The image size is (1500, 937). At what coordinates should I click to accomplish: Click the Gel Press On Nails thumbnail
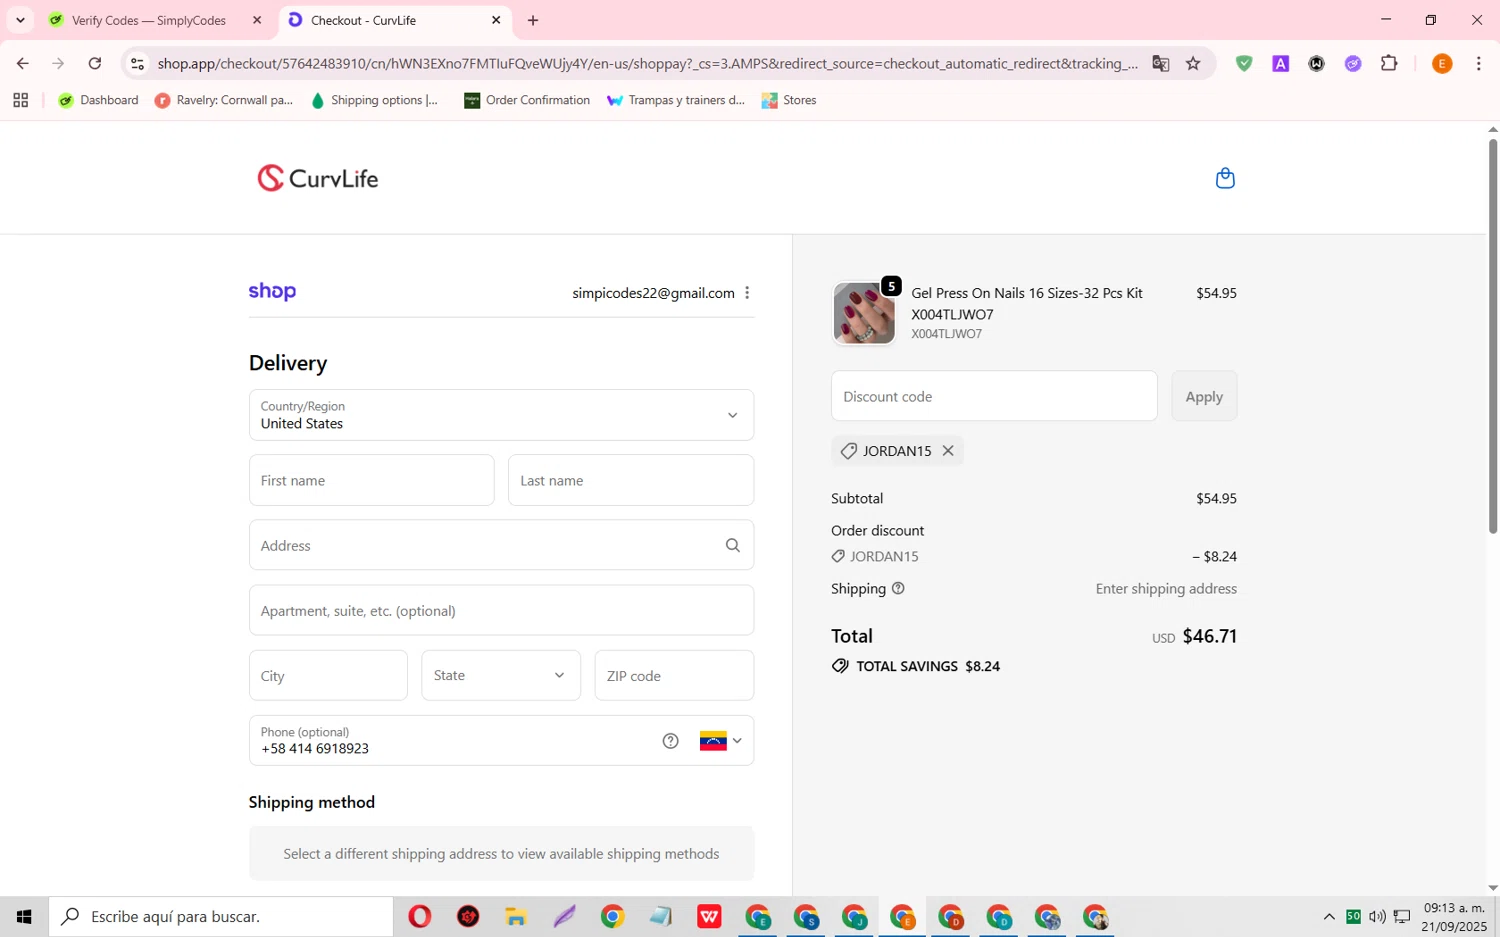(864, 313)
